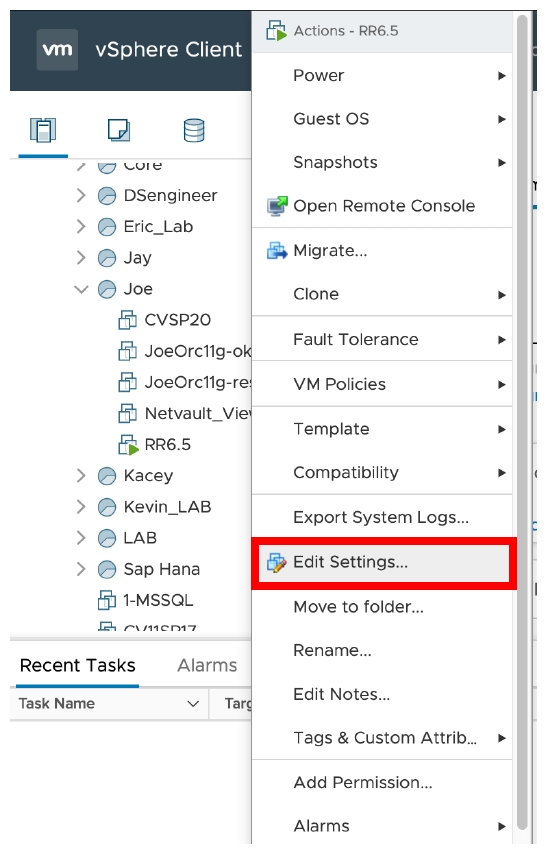Choose Export System Logs from menu
This screenshot has width=548, height=854.
(382, 517)
